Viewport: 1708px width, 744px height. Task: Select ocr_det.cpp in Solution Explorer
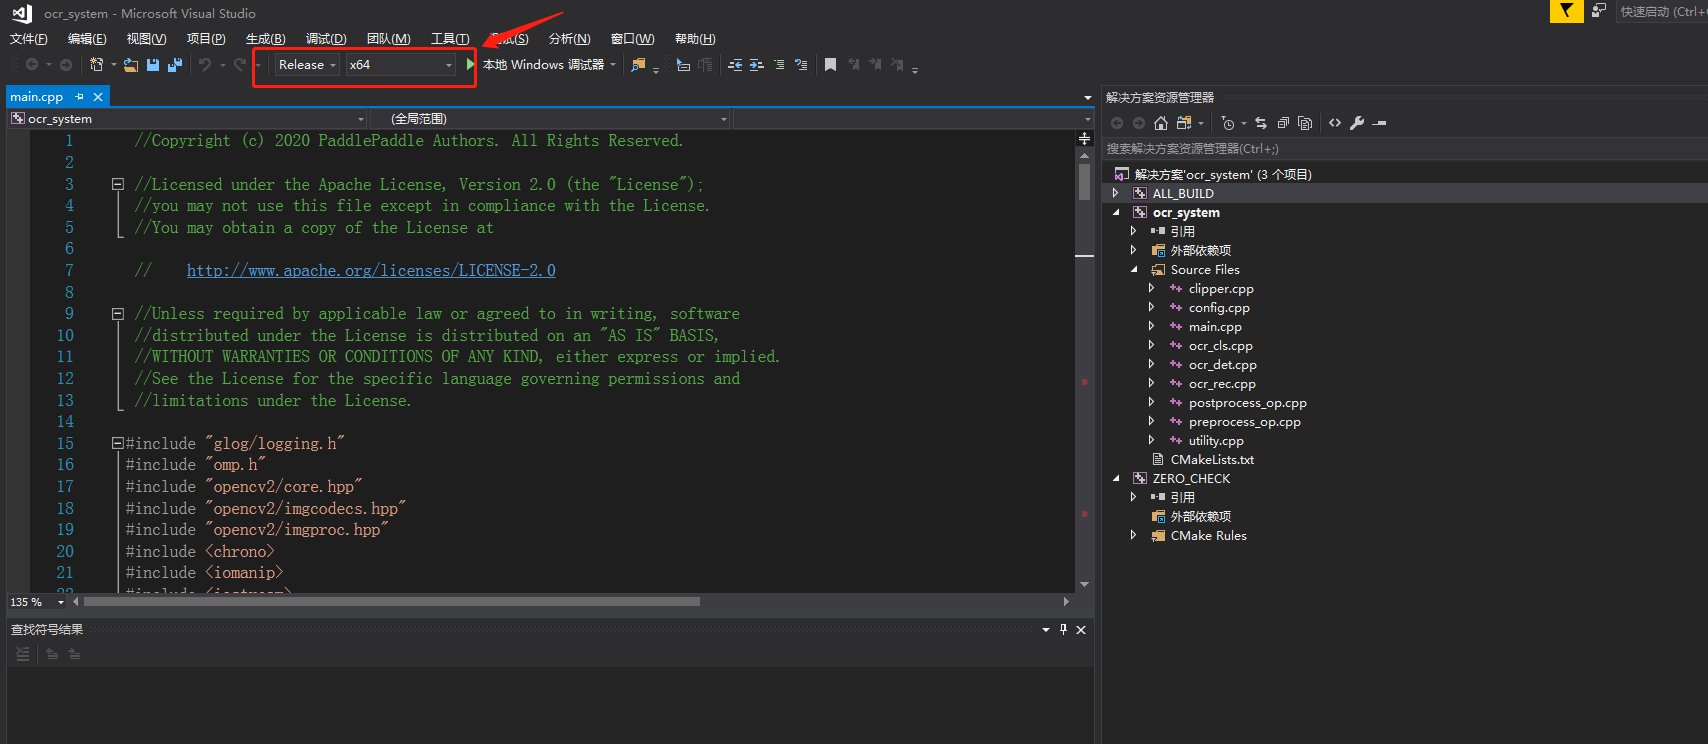(x=1222, y=365)
